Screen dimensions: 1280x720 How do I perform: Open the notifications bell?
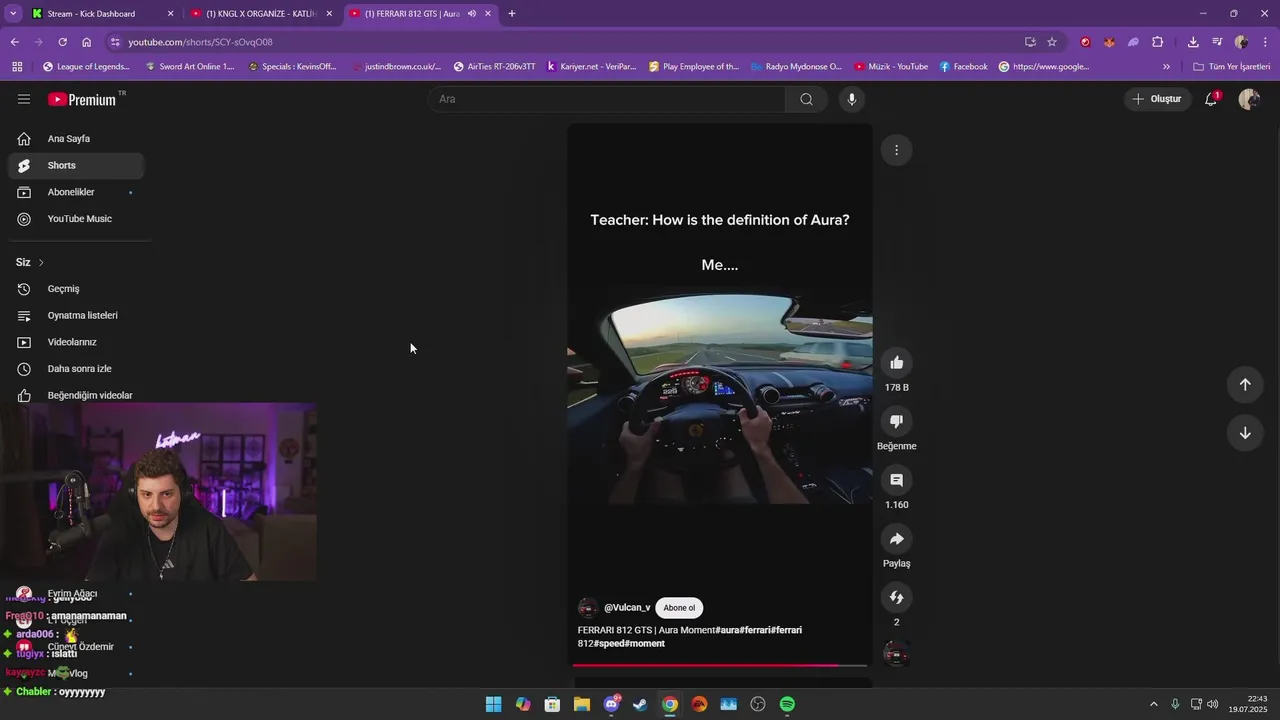coord(1211,99)
